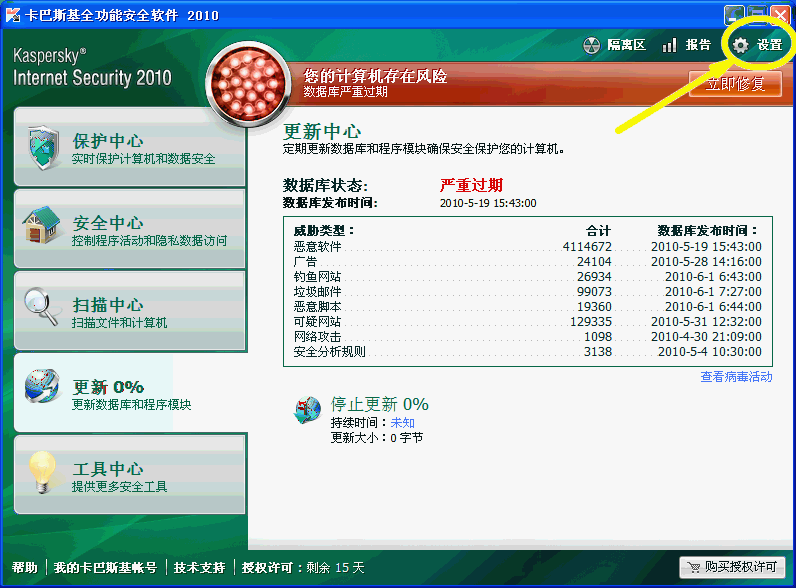The width and height of the screenshot is (796, 588).
Task: Click 授权许可 license link
Action: [267, 567]
